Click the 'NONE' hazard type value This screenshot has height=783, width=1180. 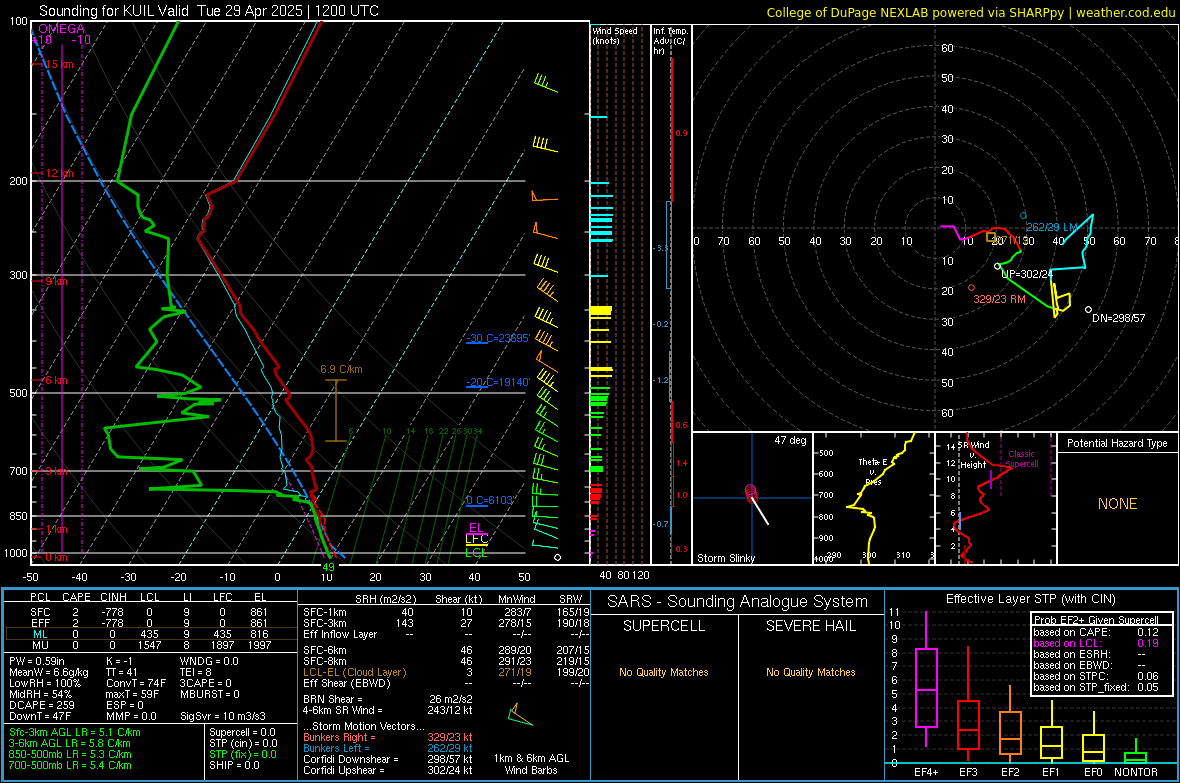coord(1117,504)
